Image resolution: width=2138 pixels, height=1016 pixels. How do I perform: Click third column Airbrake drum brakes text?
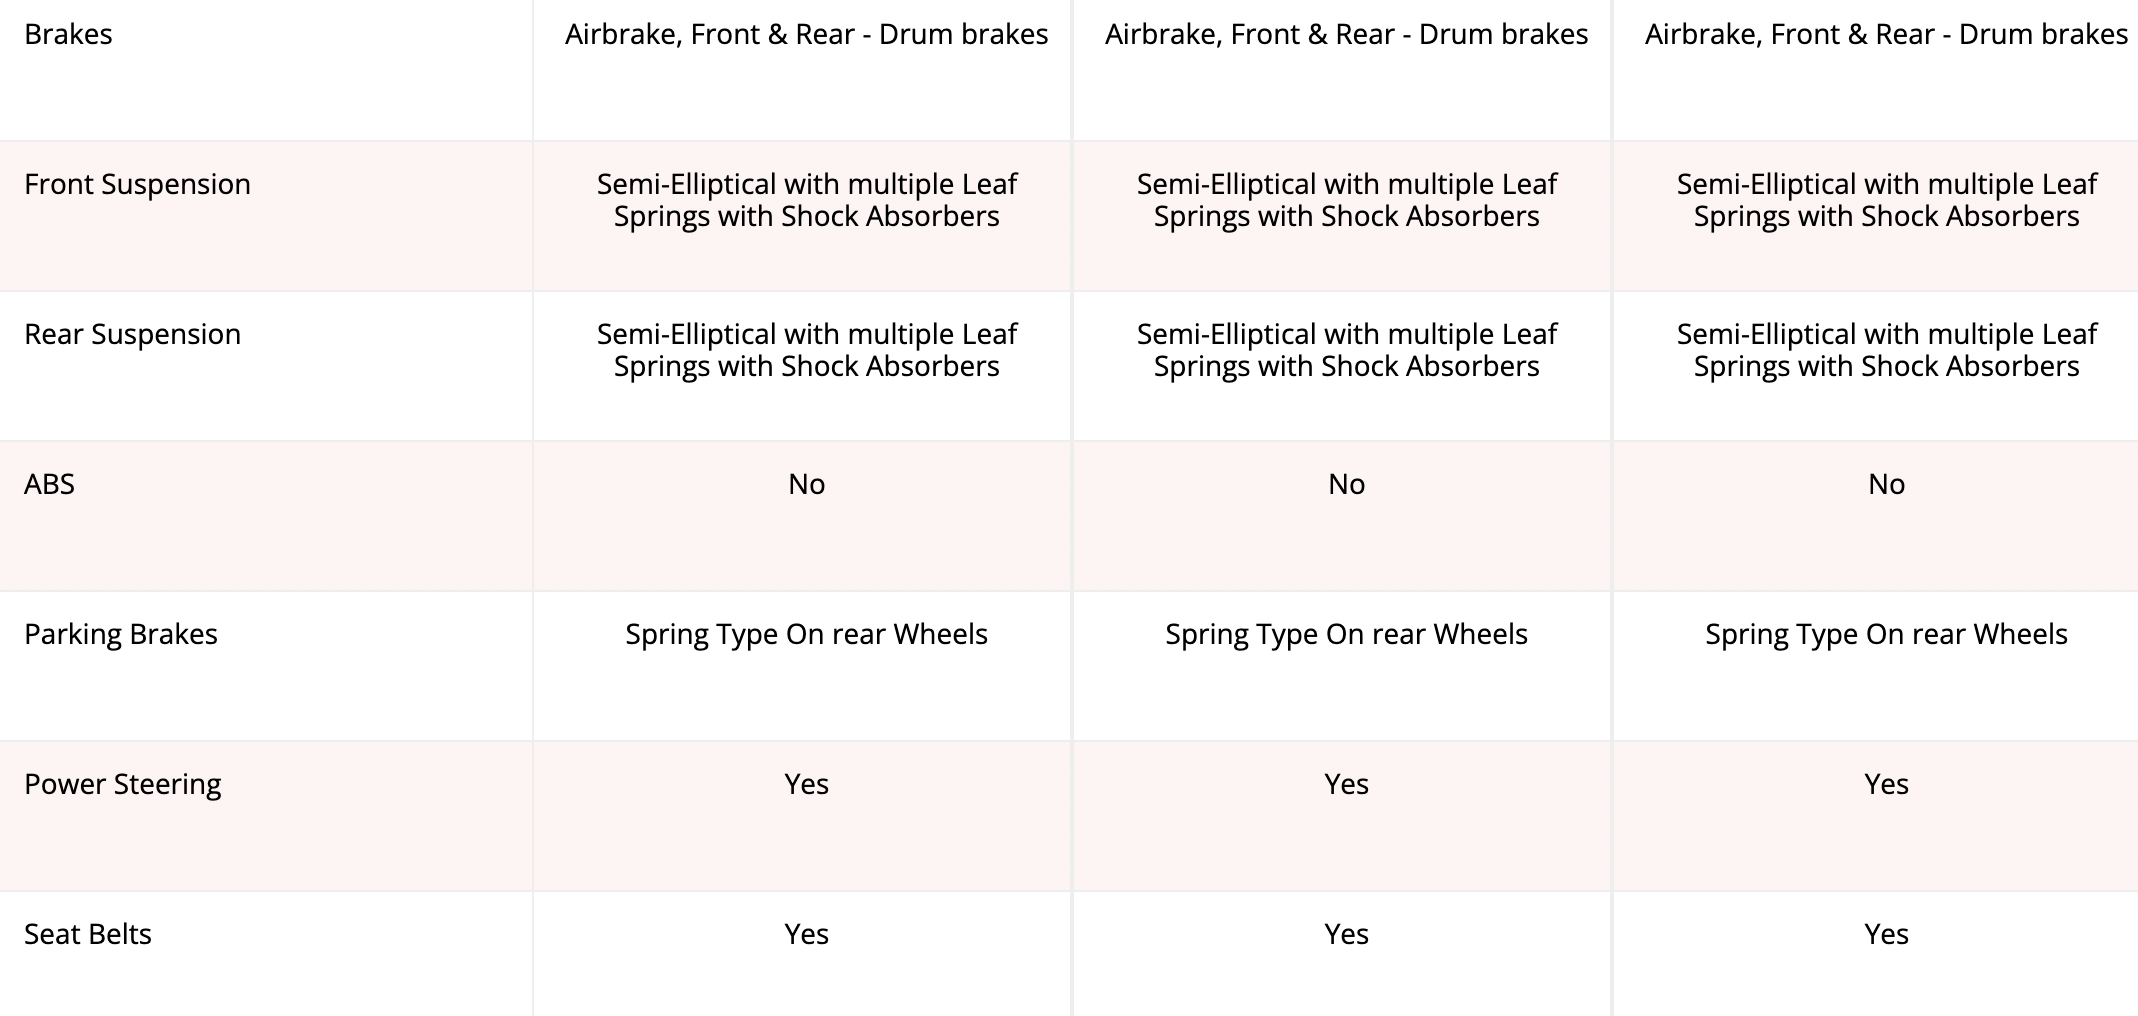(1886, 34)
